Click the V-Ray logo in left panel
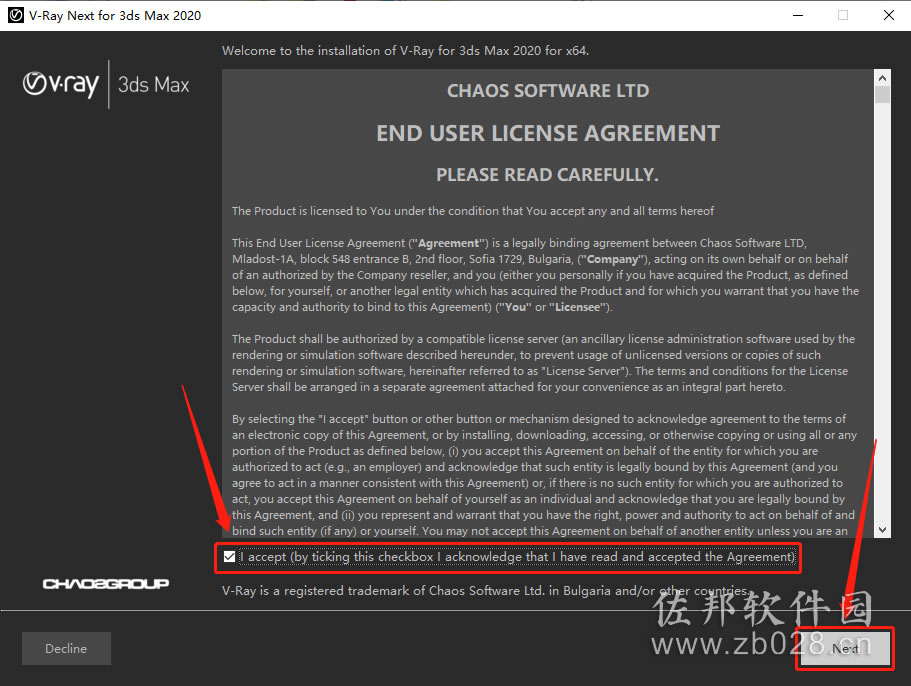 (x=60, y=85)
